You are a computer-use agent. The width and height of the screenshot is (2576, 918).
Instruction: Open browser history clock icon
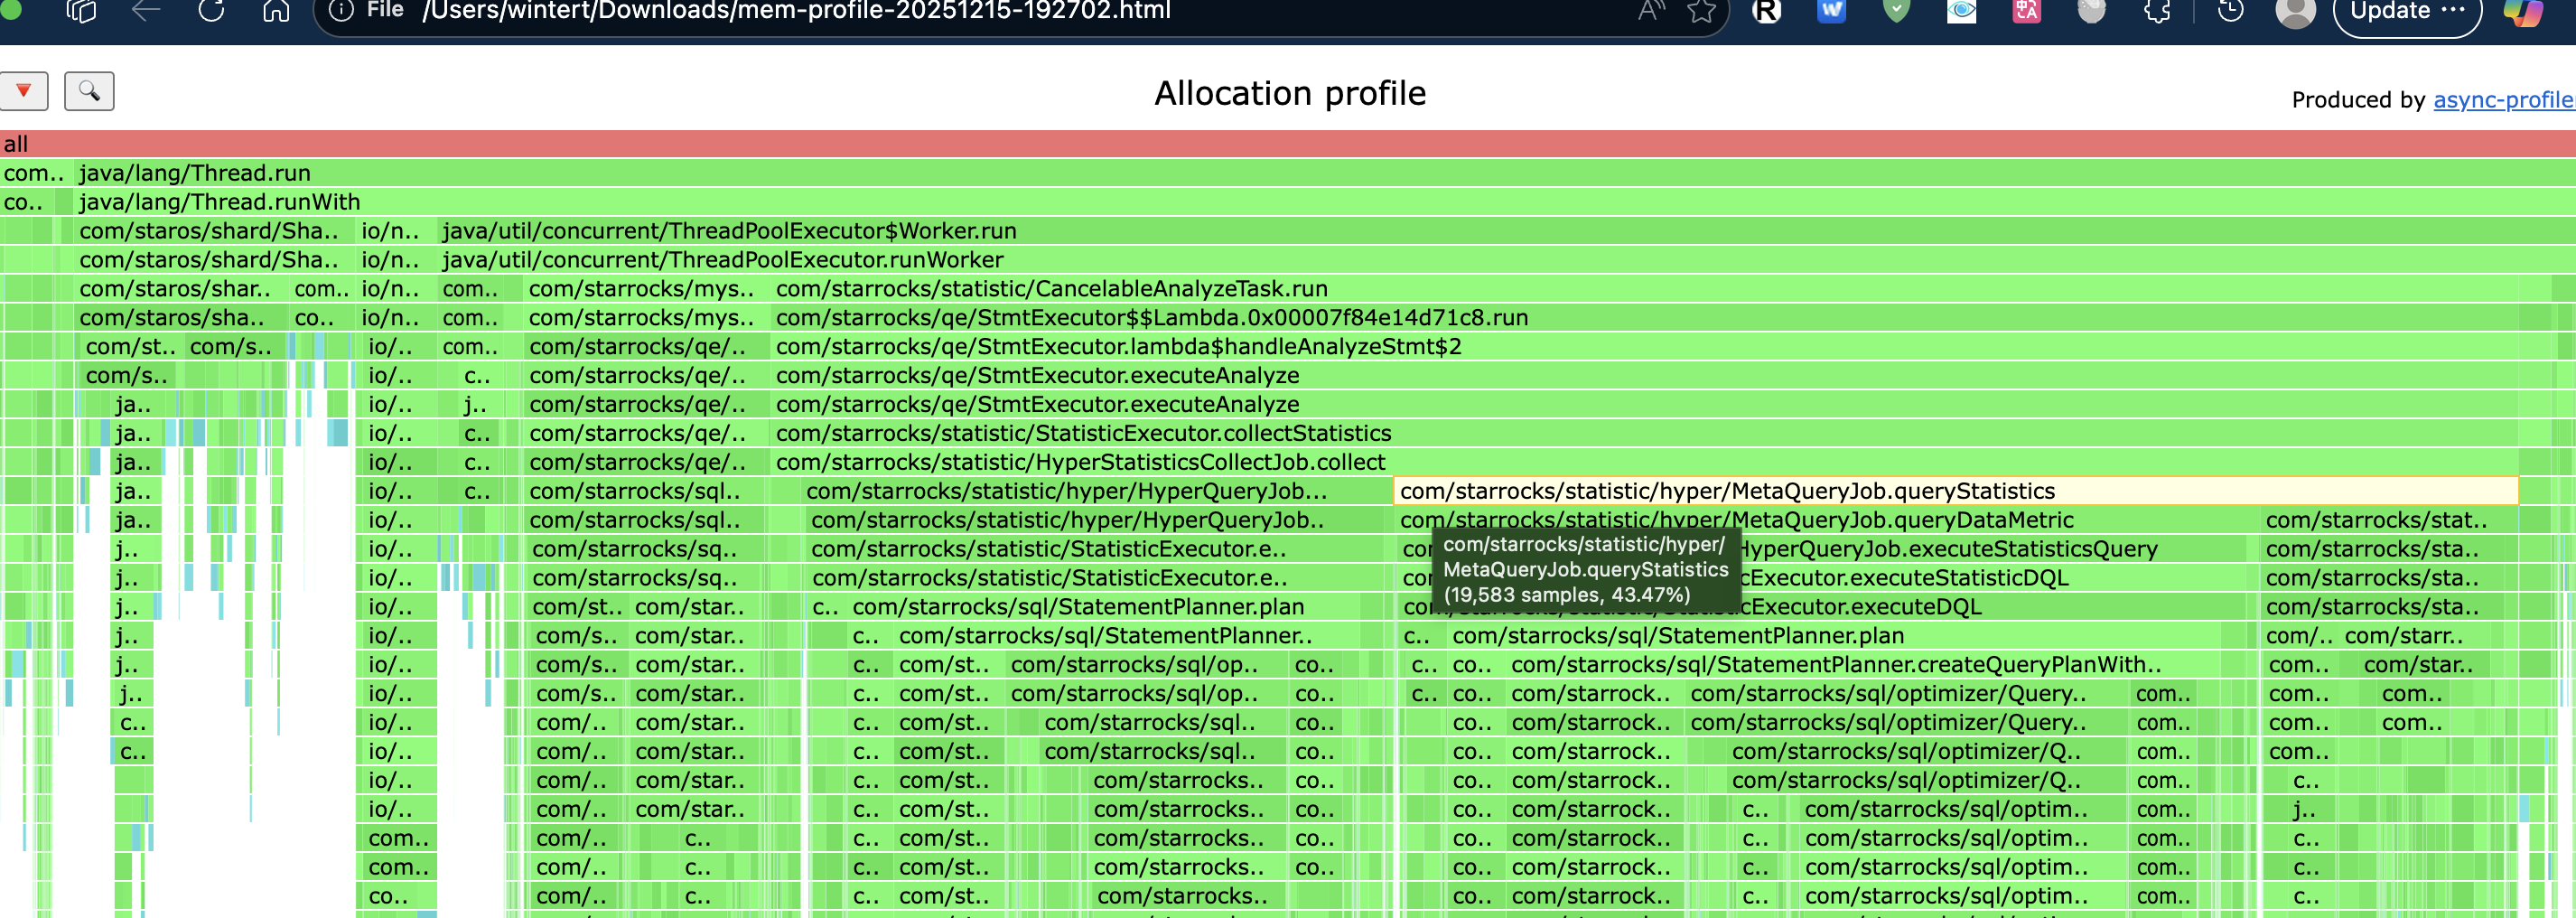tap(2230, 11)
